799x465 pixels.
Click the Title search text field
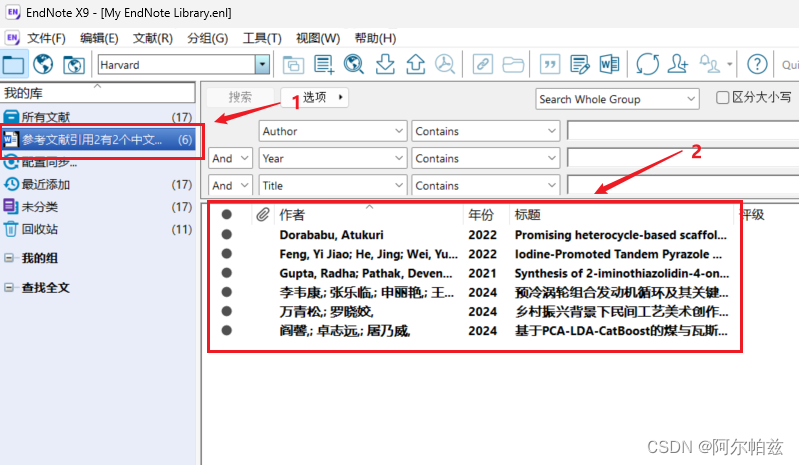pyautogui.click(x=683, y=185)
